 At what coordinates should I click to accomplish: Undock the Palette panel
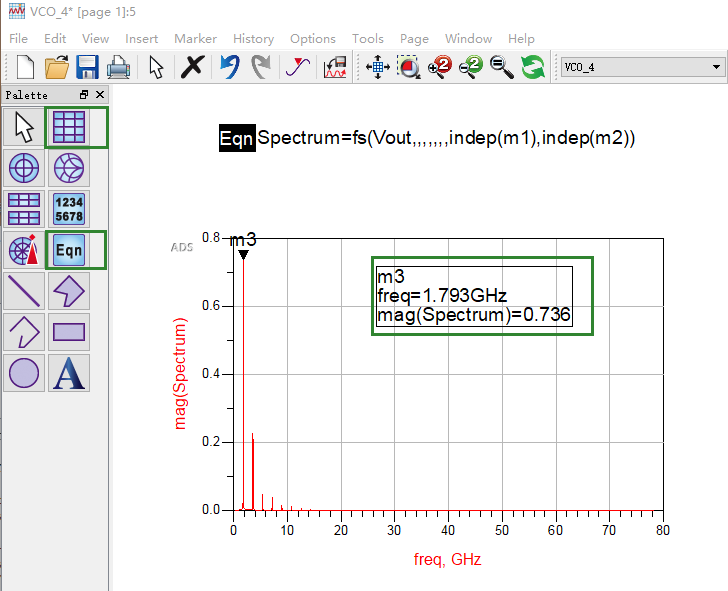point(84,95)
